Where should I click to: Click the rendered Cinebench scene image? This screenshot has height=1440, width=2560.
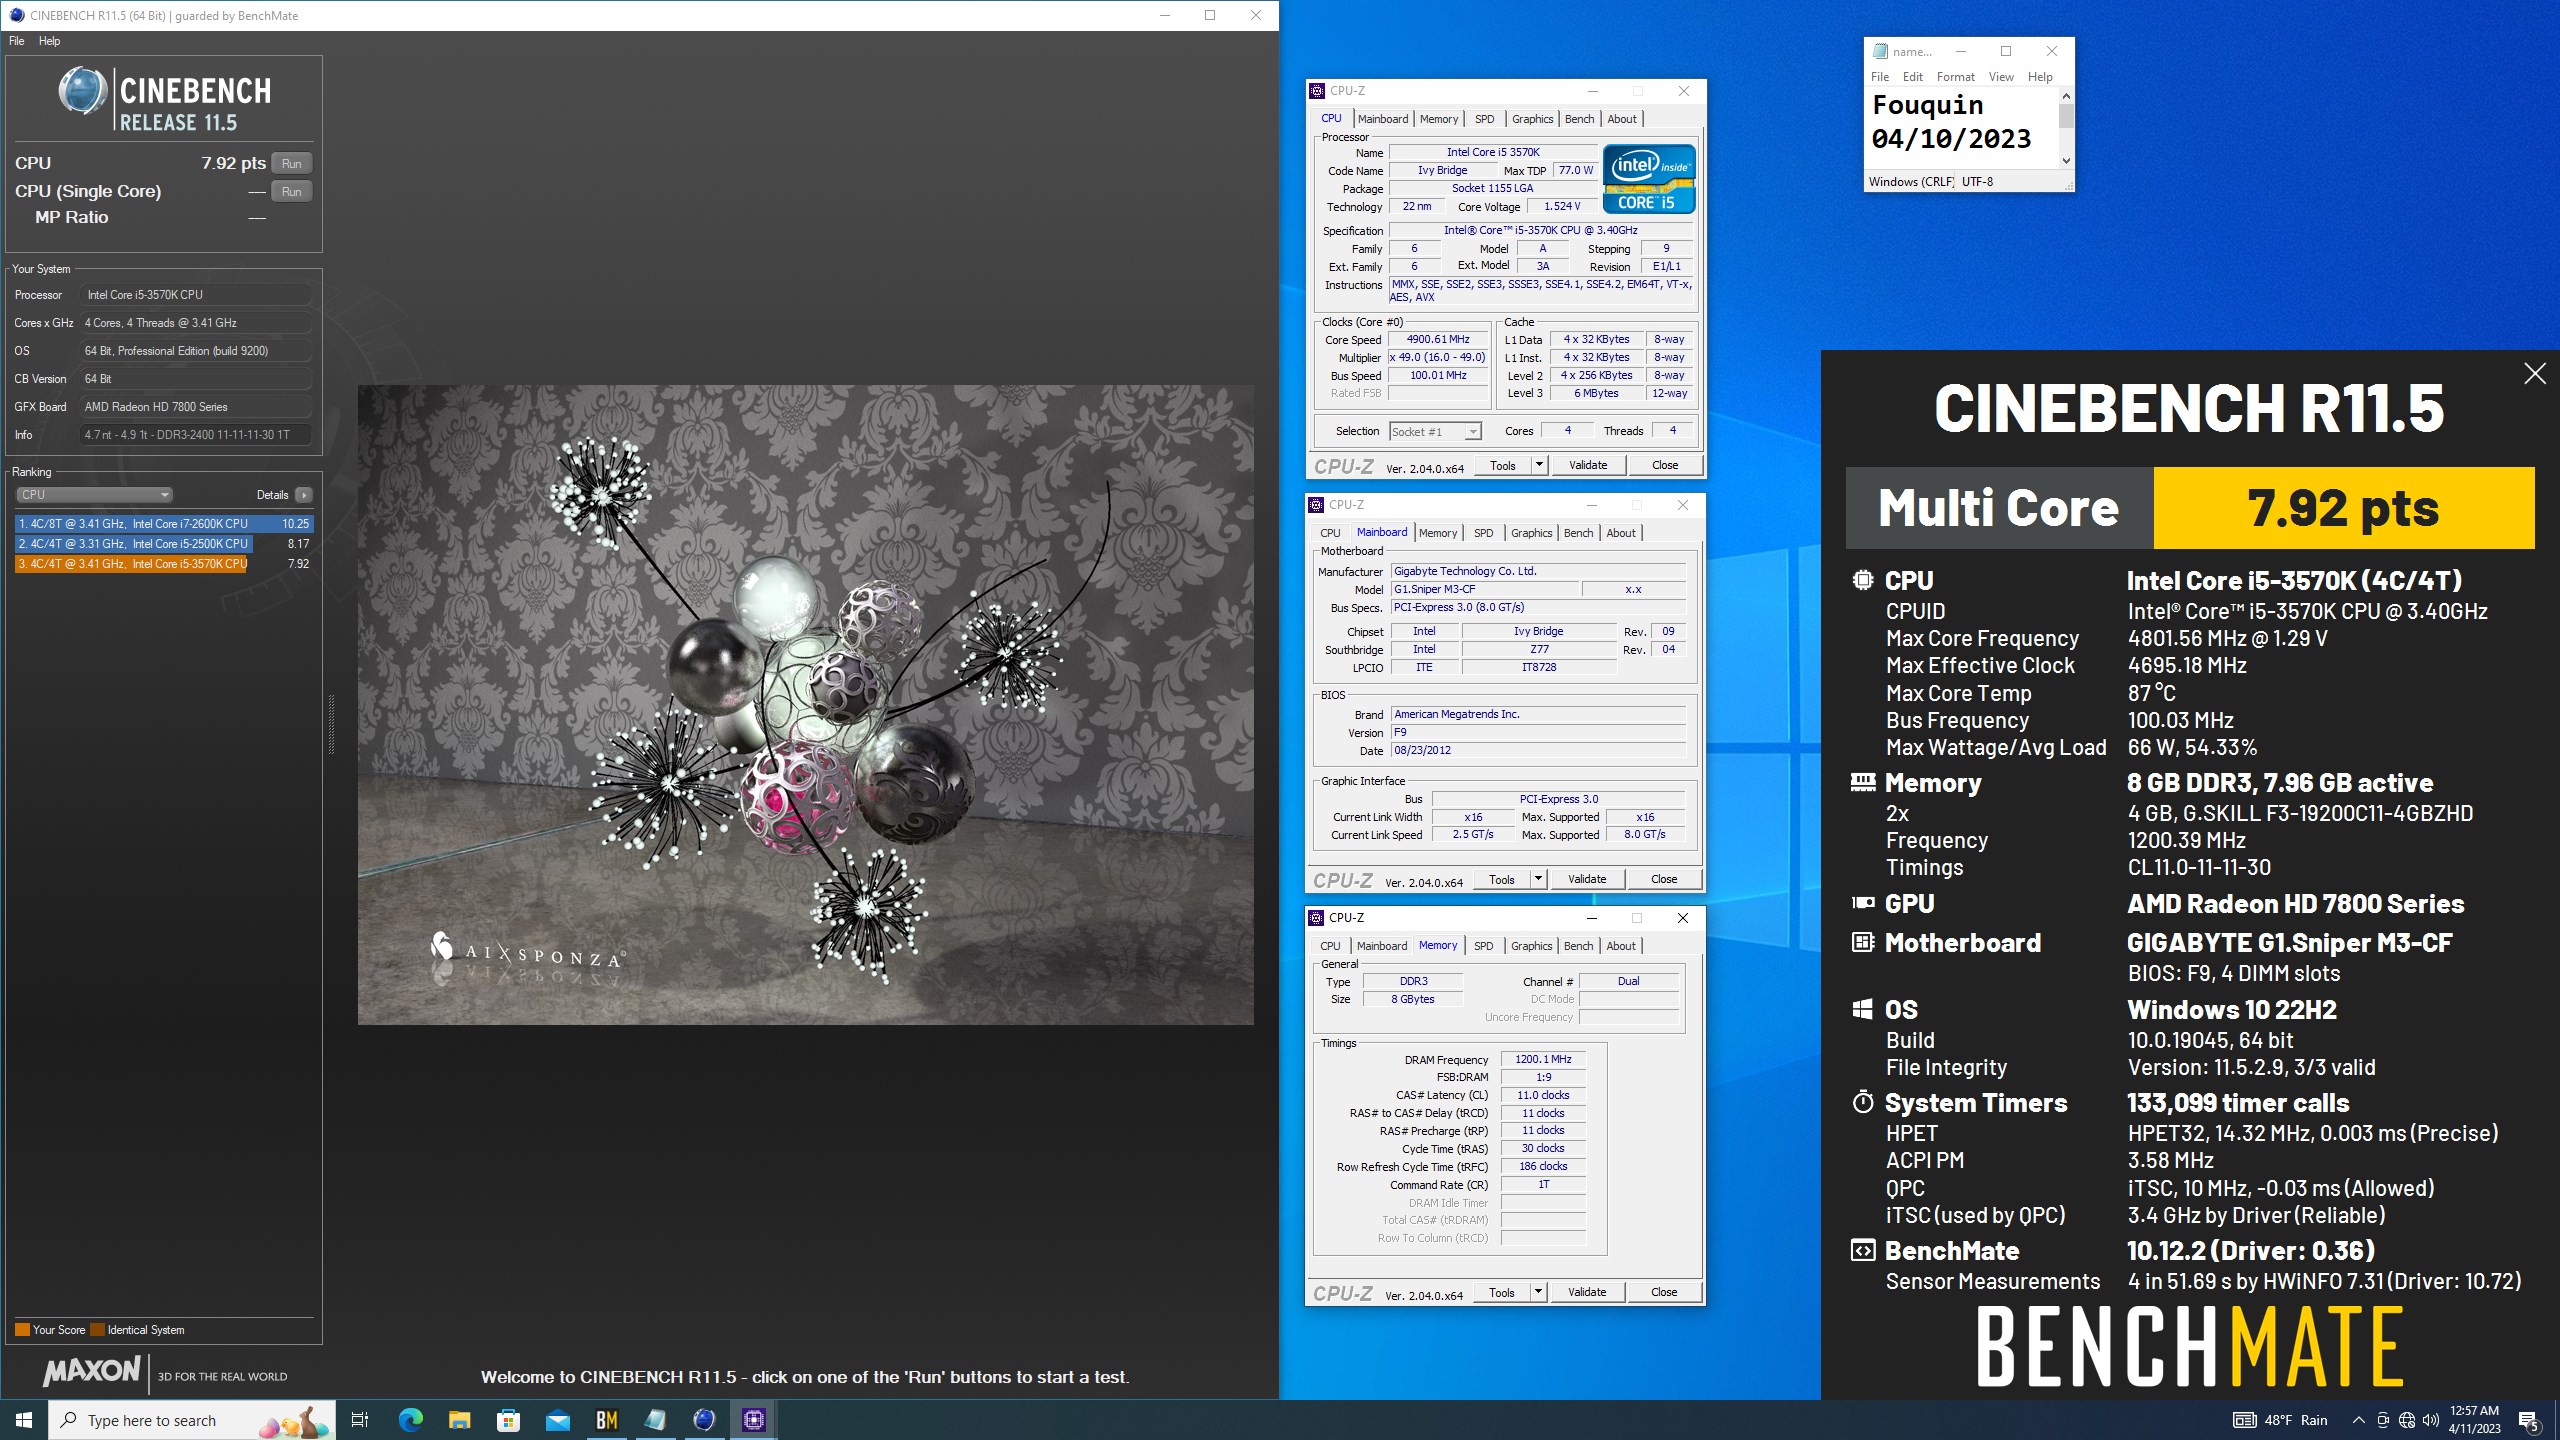click(806, 705)
